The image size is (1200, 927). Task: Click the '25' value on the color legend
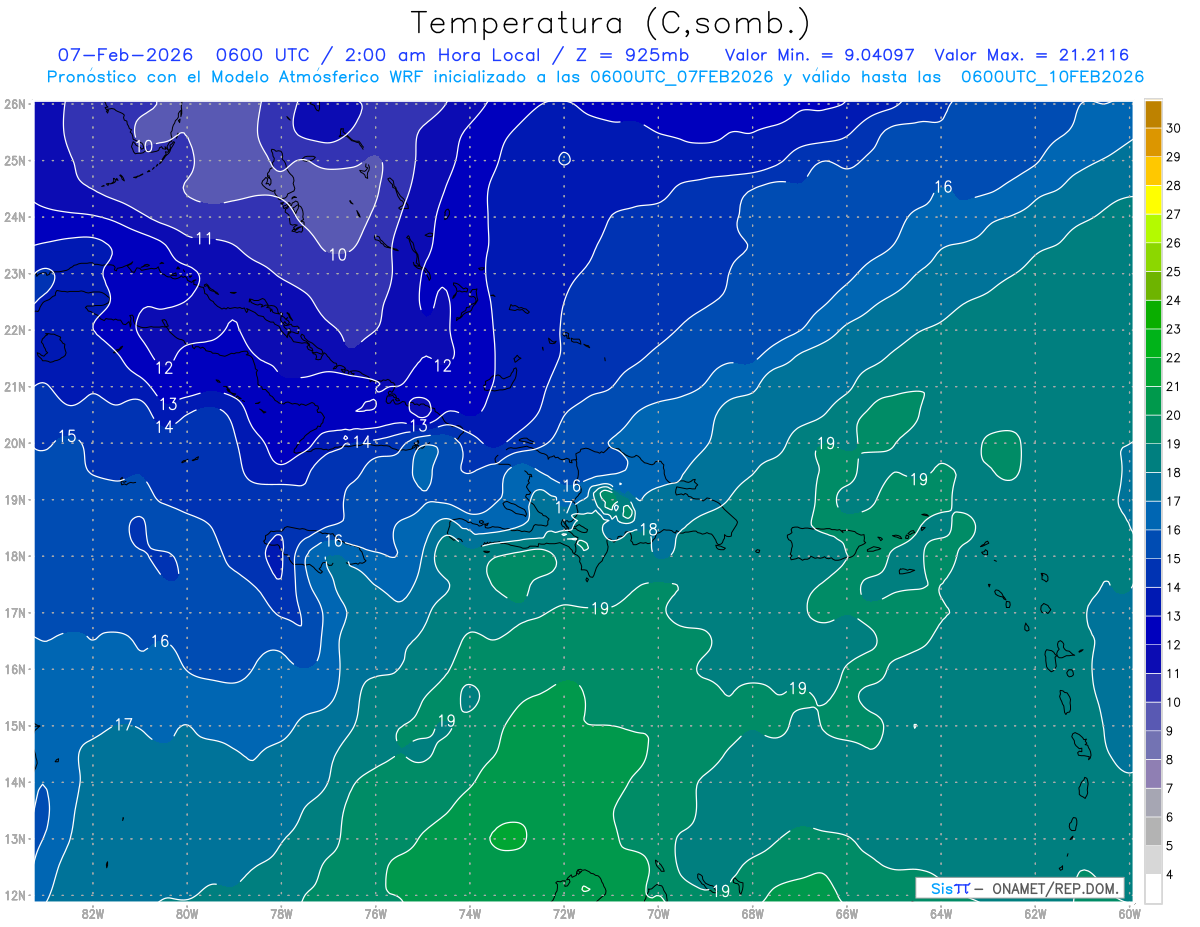[1174, 272]
